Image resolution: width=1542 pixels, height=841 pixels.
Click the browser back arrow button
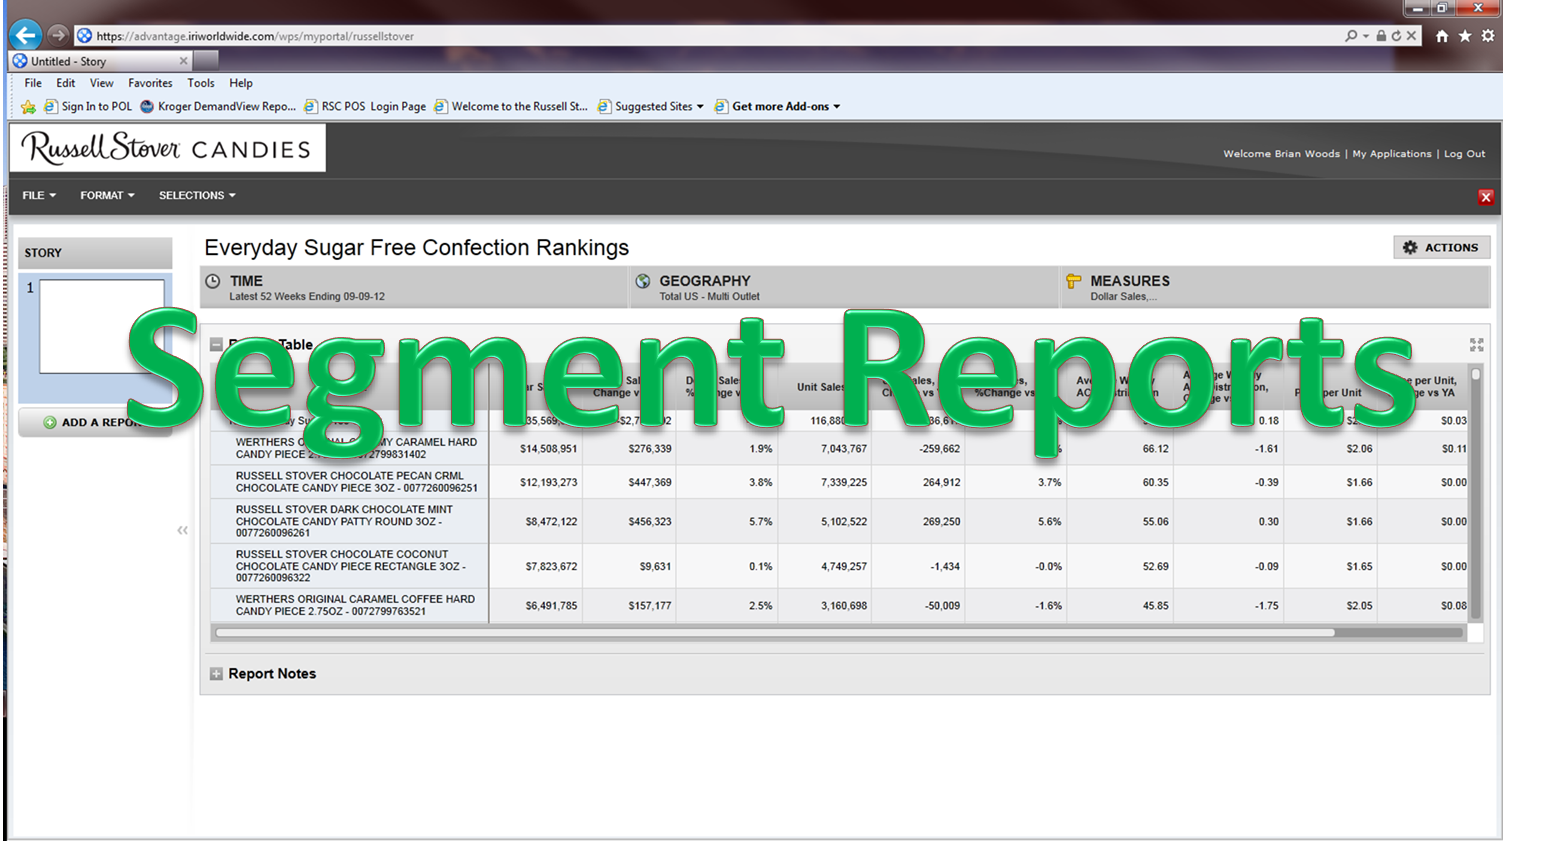click(26, 35)
